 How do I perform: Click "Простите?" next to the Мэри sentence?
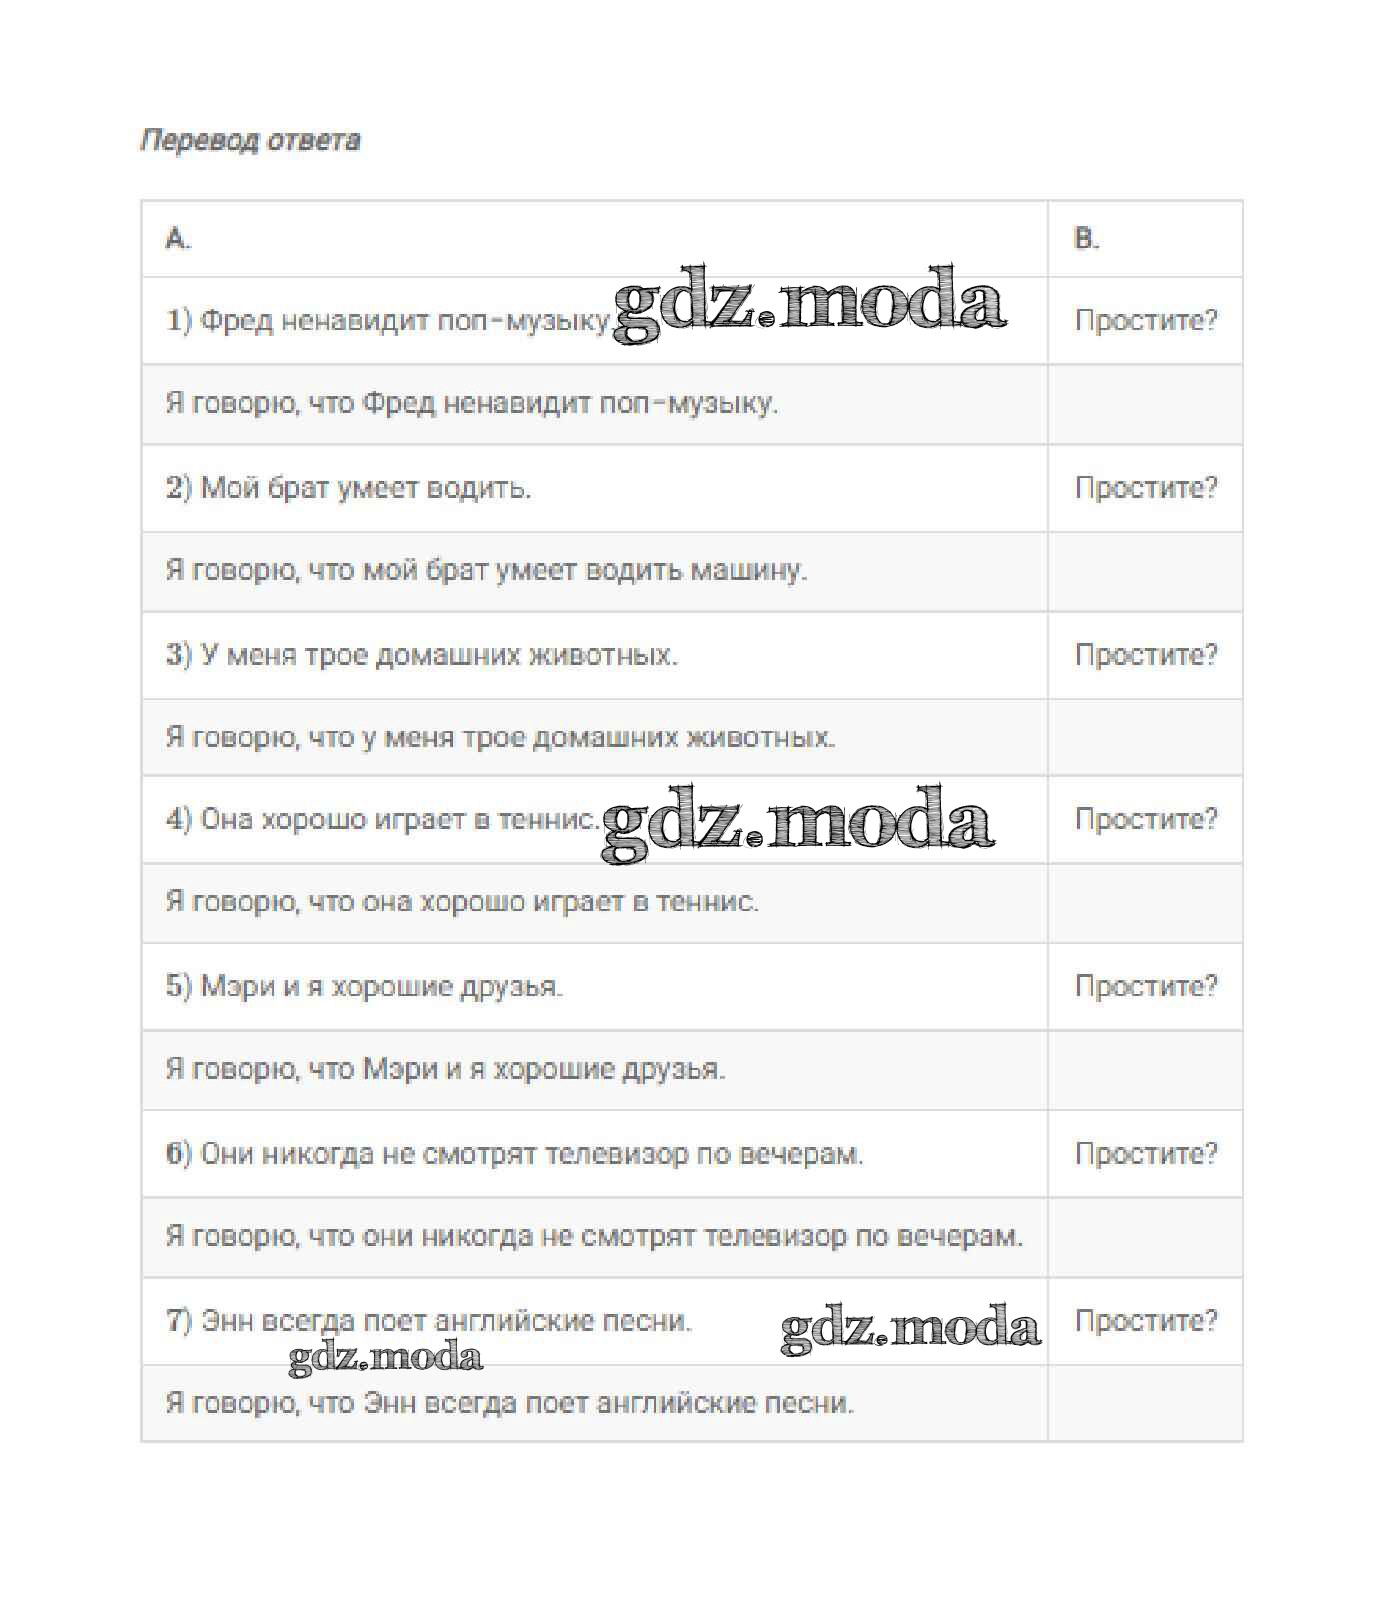(x=1146, y=986)
